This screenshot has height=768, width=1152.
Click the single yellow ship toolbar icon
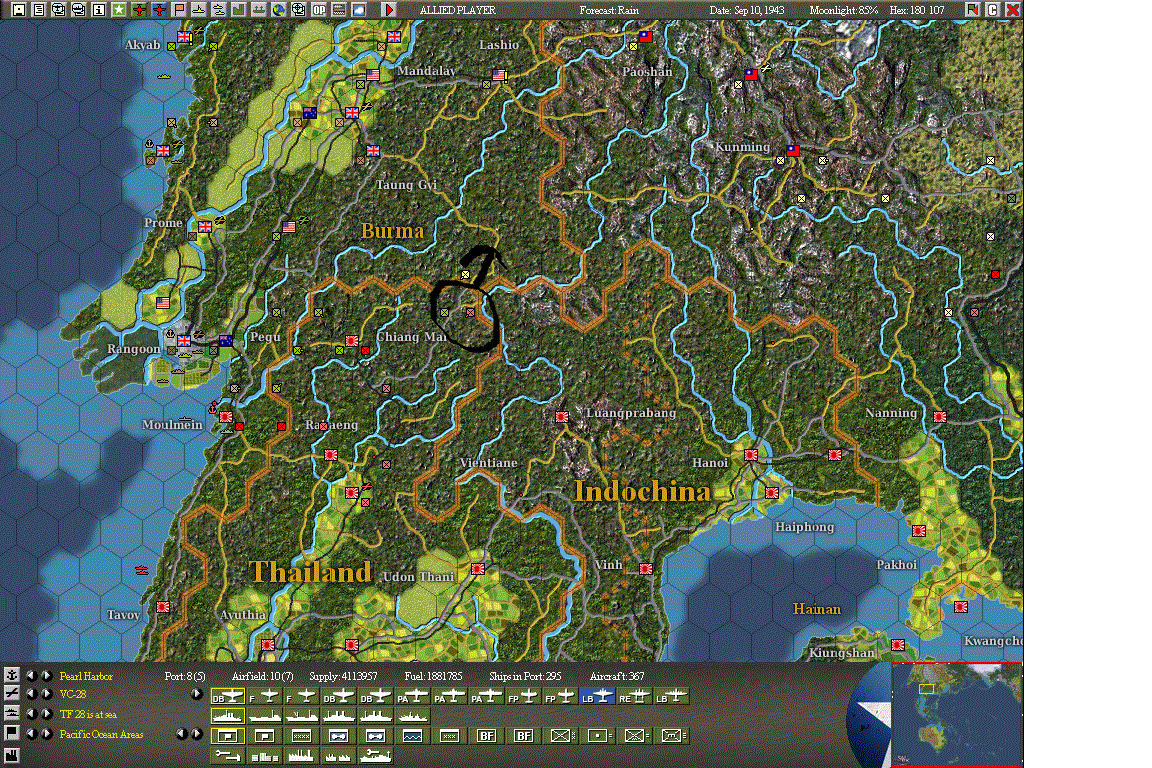(x=198, y=10)
